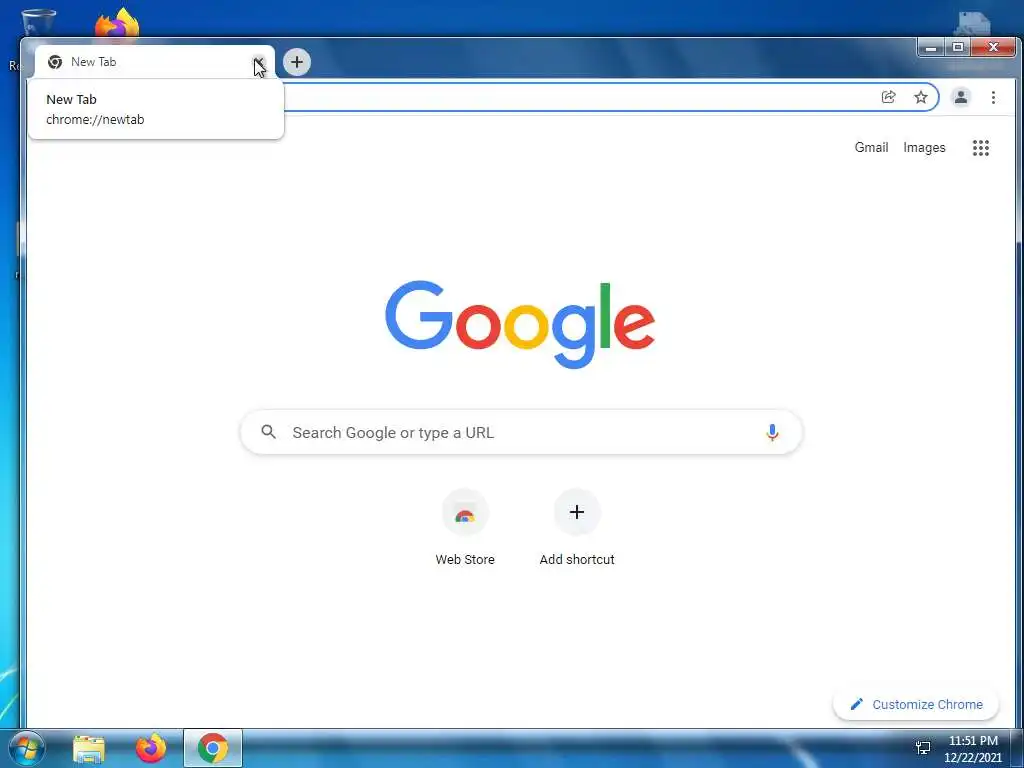Click the magnifier icon in search box
The image size is (1024, 768).
point(268,432)
